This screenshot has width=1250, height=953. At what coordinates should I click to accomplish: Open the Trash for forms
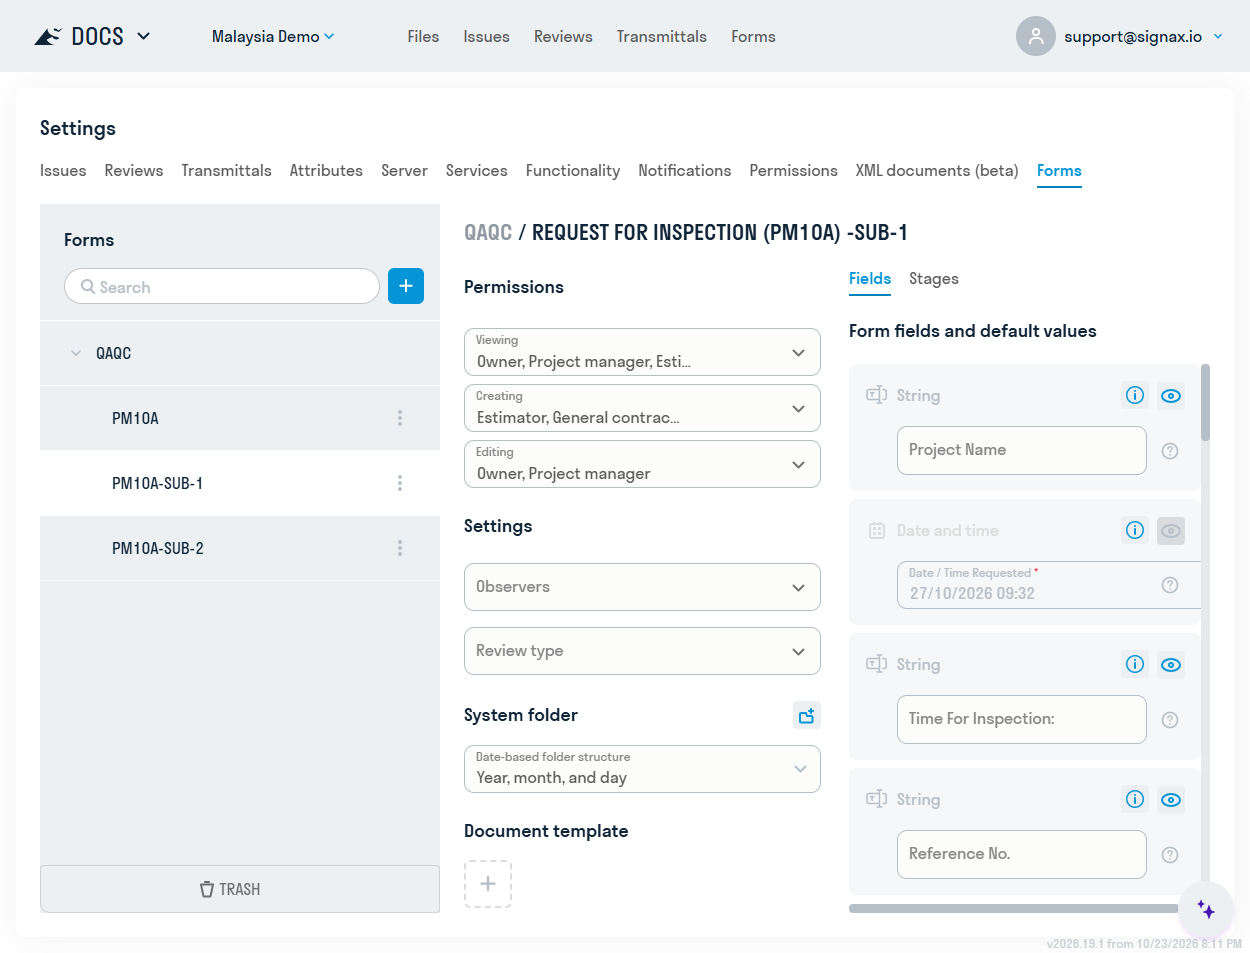click(x=240, y=889)
